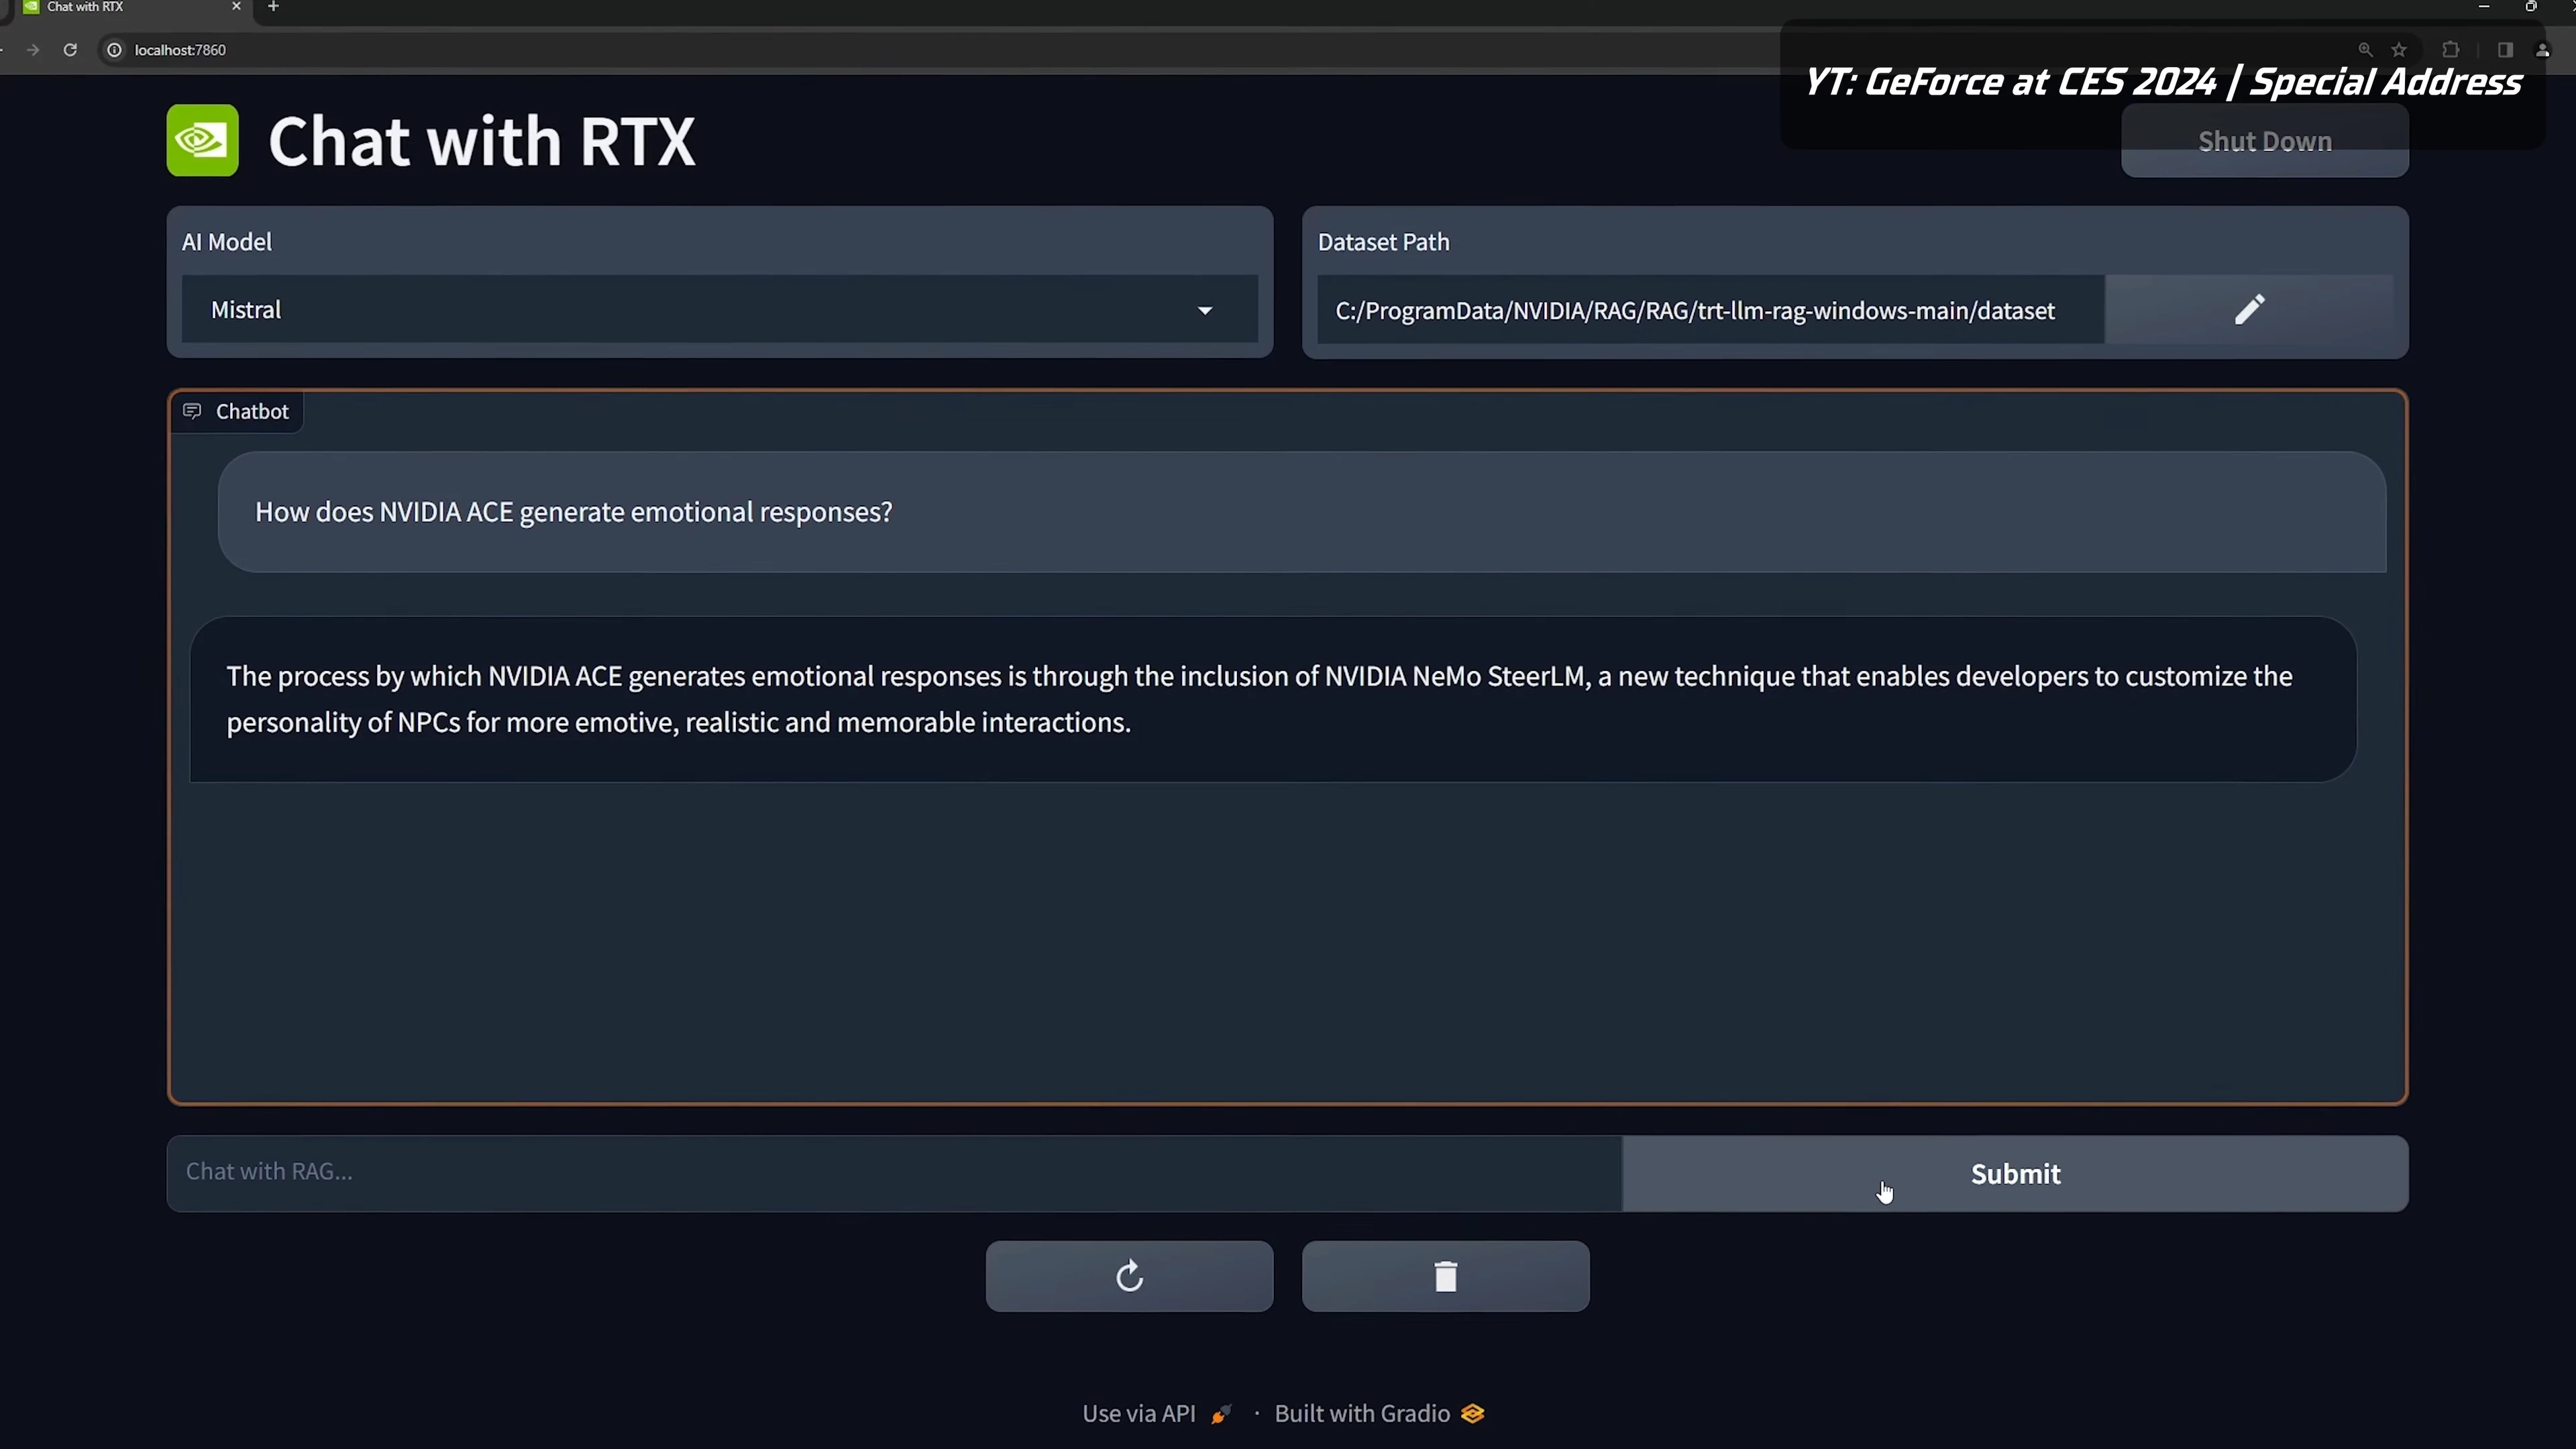Close the Chat with RTX browser tab
The height and width of the screenshot is (1449, 2576).
pyautogui.click(x=236, y=6)
